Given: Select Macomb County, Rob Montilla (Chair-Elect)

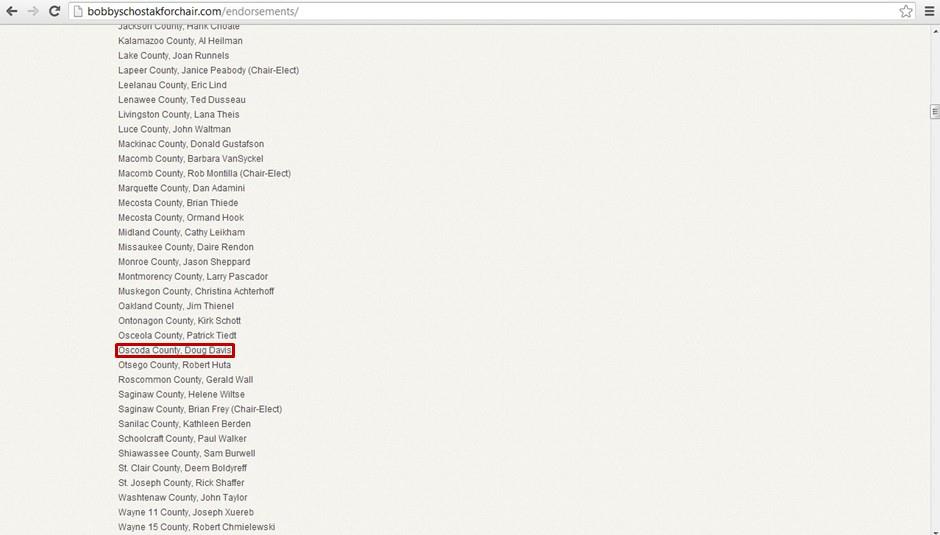Looking at the screenshot, I should tap(204, 174).
